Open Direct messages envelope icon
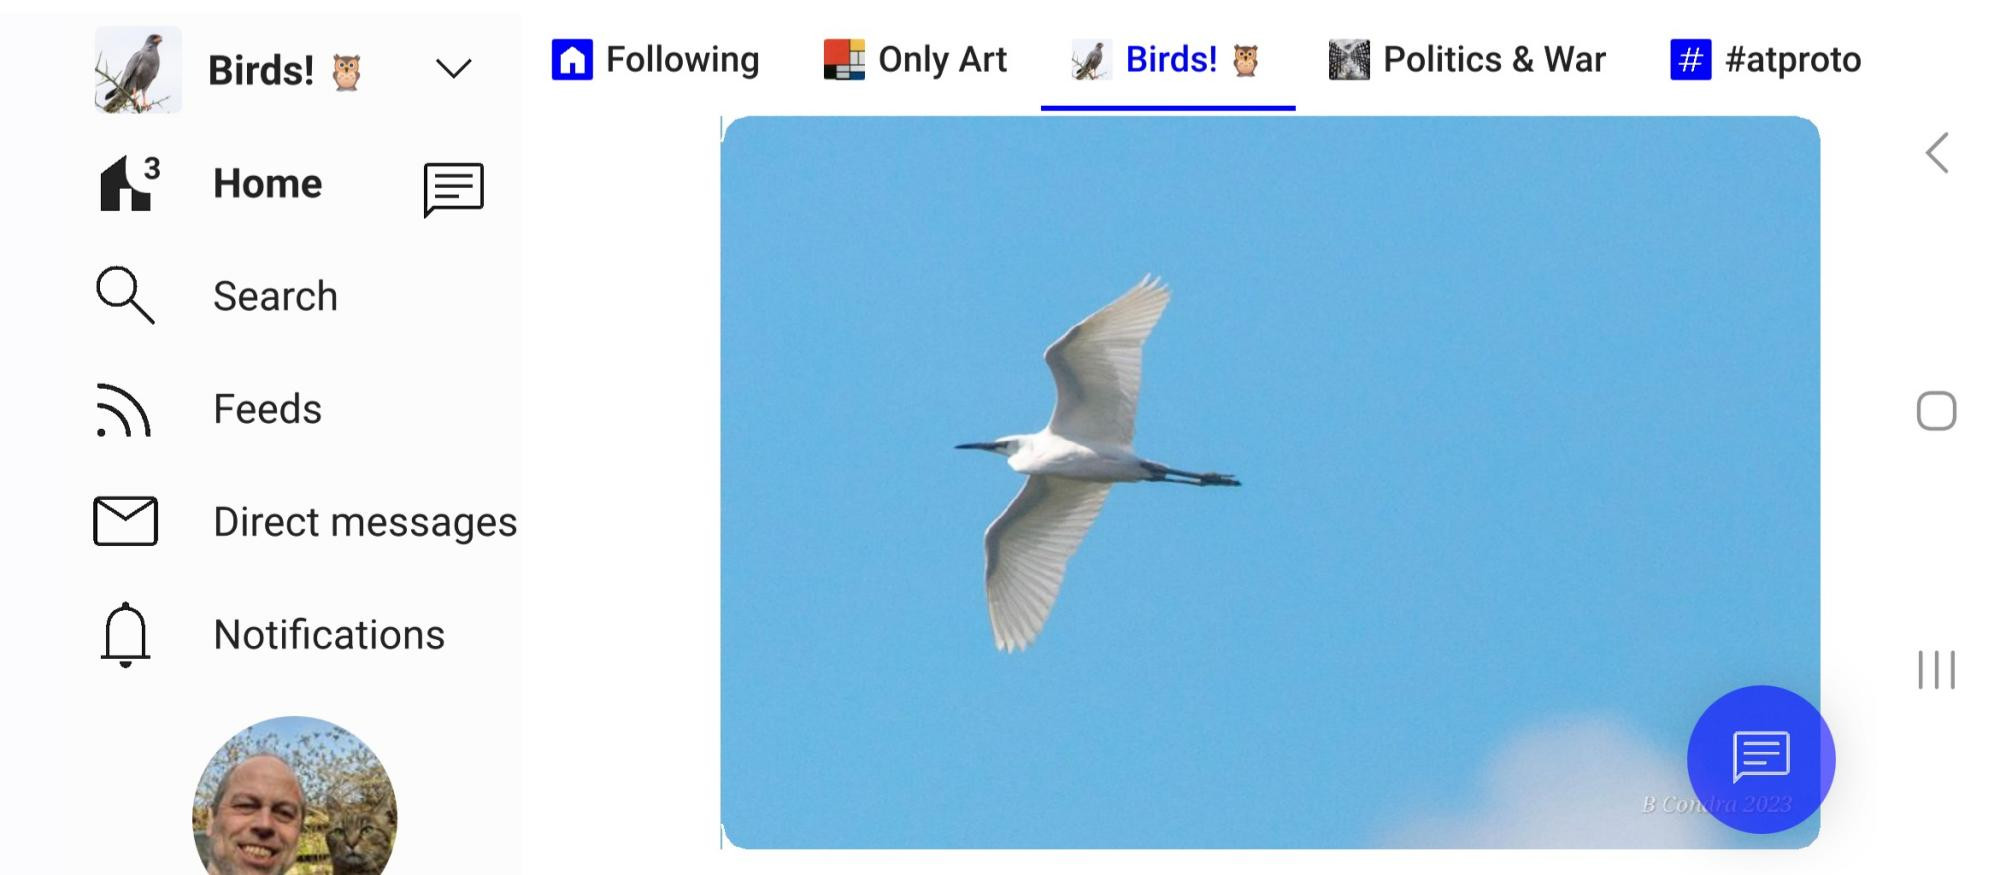 click(x=125, y=521)
